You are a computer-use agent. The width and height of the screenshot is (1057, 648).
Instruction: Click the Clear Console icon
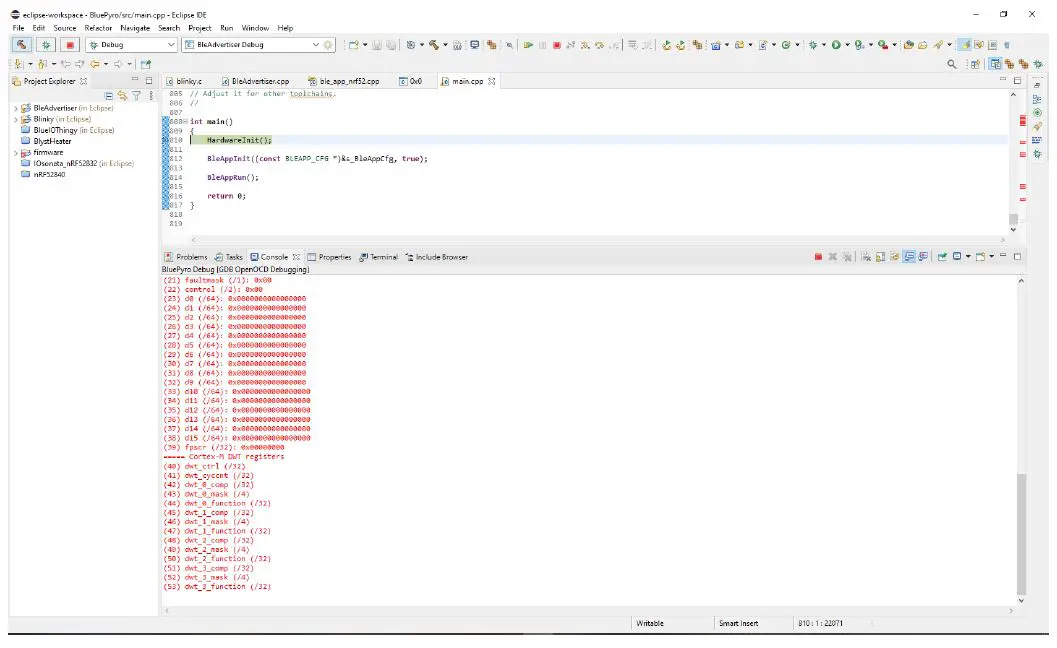click(866, 257)
